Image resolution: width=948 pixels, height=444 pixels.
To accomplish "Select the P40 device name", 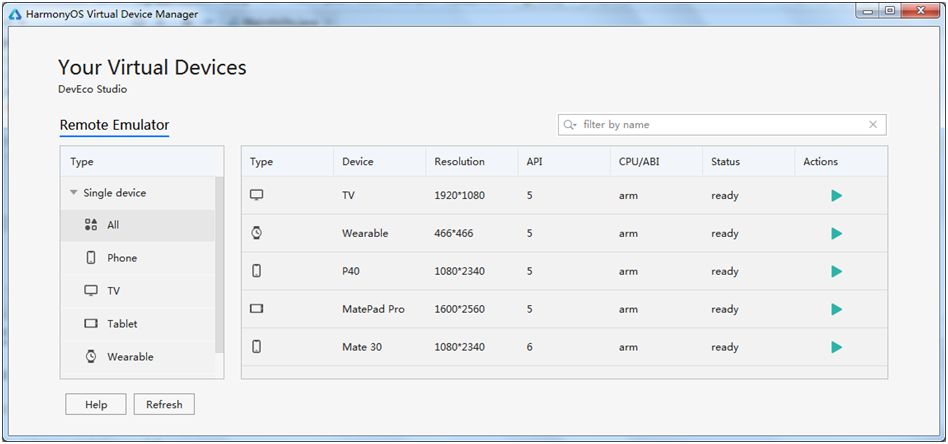I will point(351,272).
